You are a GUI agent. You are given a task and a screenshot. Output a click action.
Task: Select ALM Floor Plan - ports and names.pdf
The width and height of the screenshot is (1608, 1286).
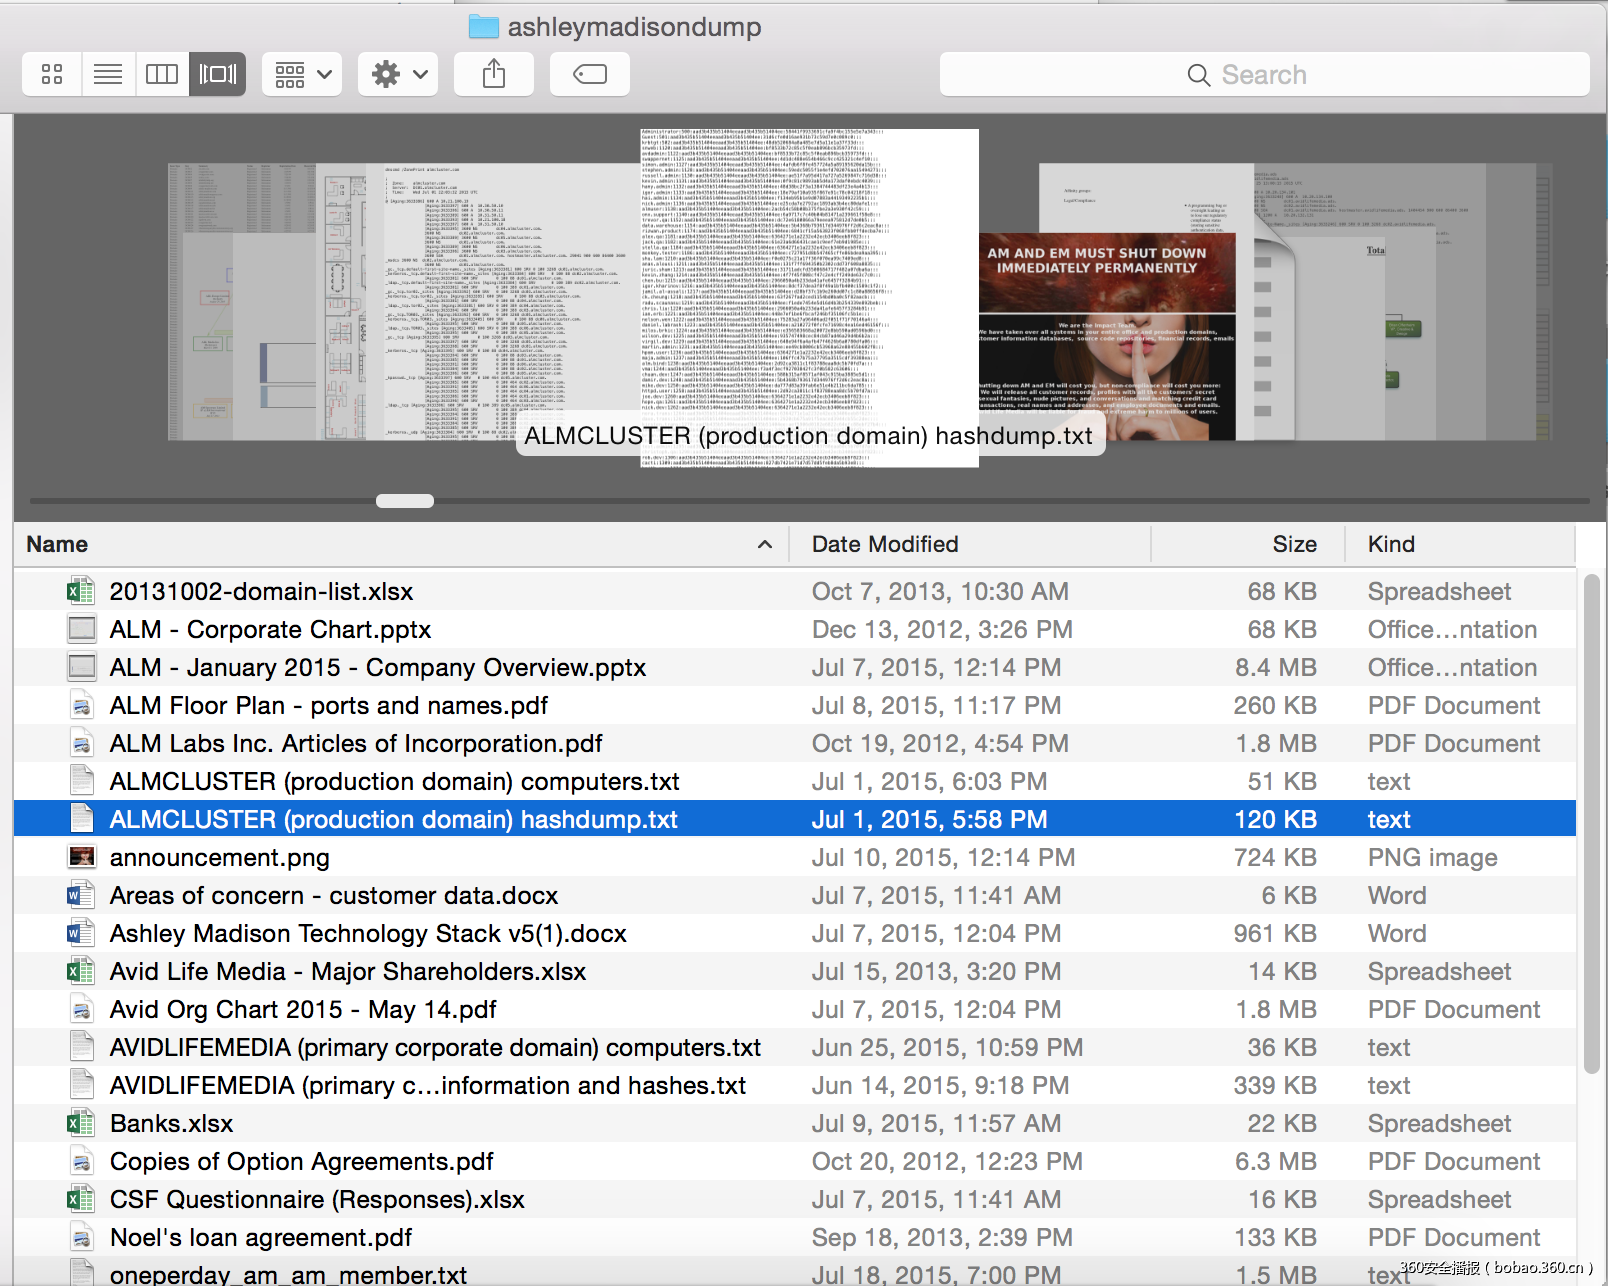point(329,705)
